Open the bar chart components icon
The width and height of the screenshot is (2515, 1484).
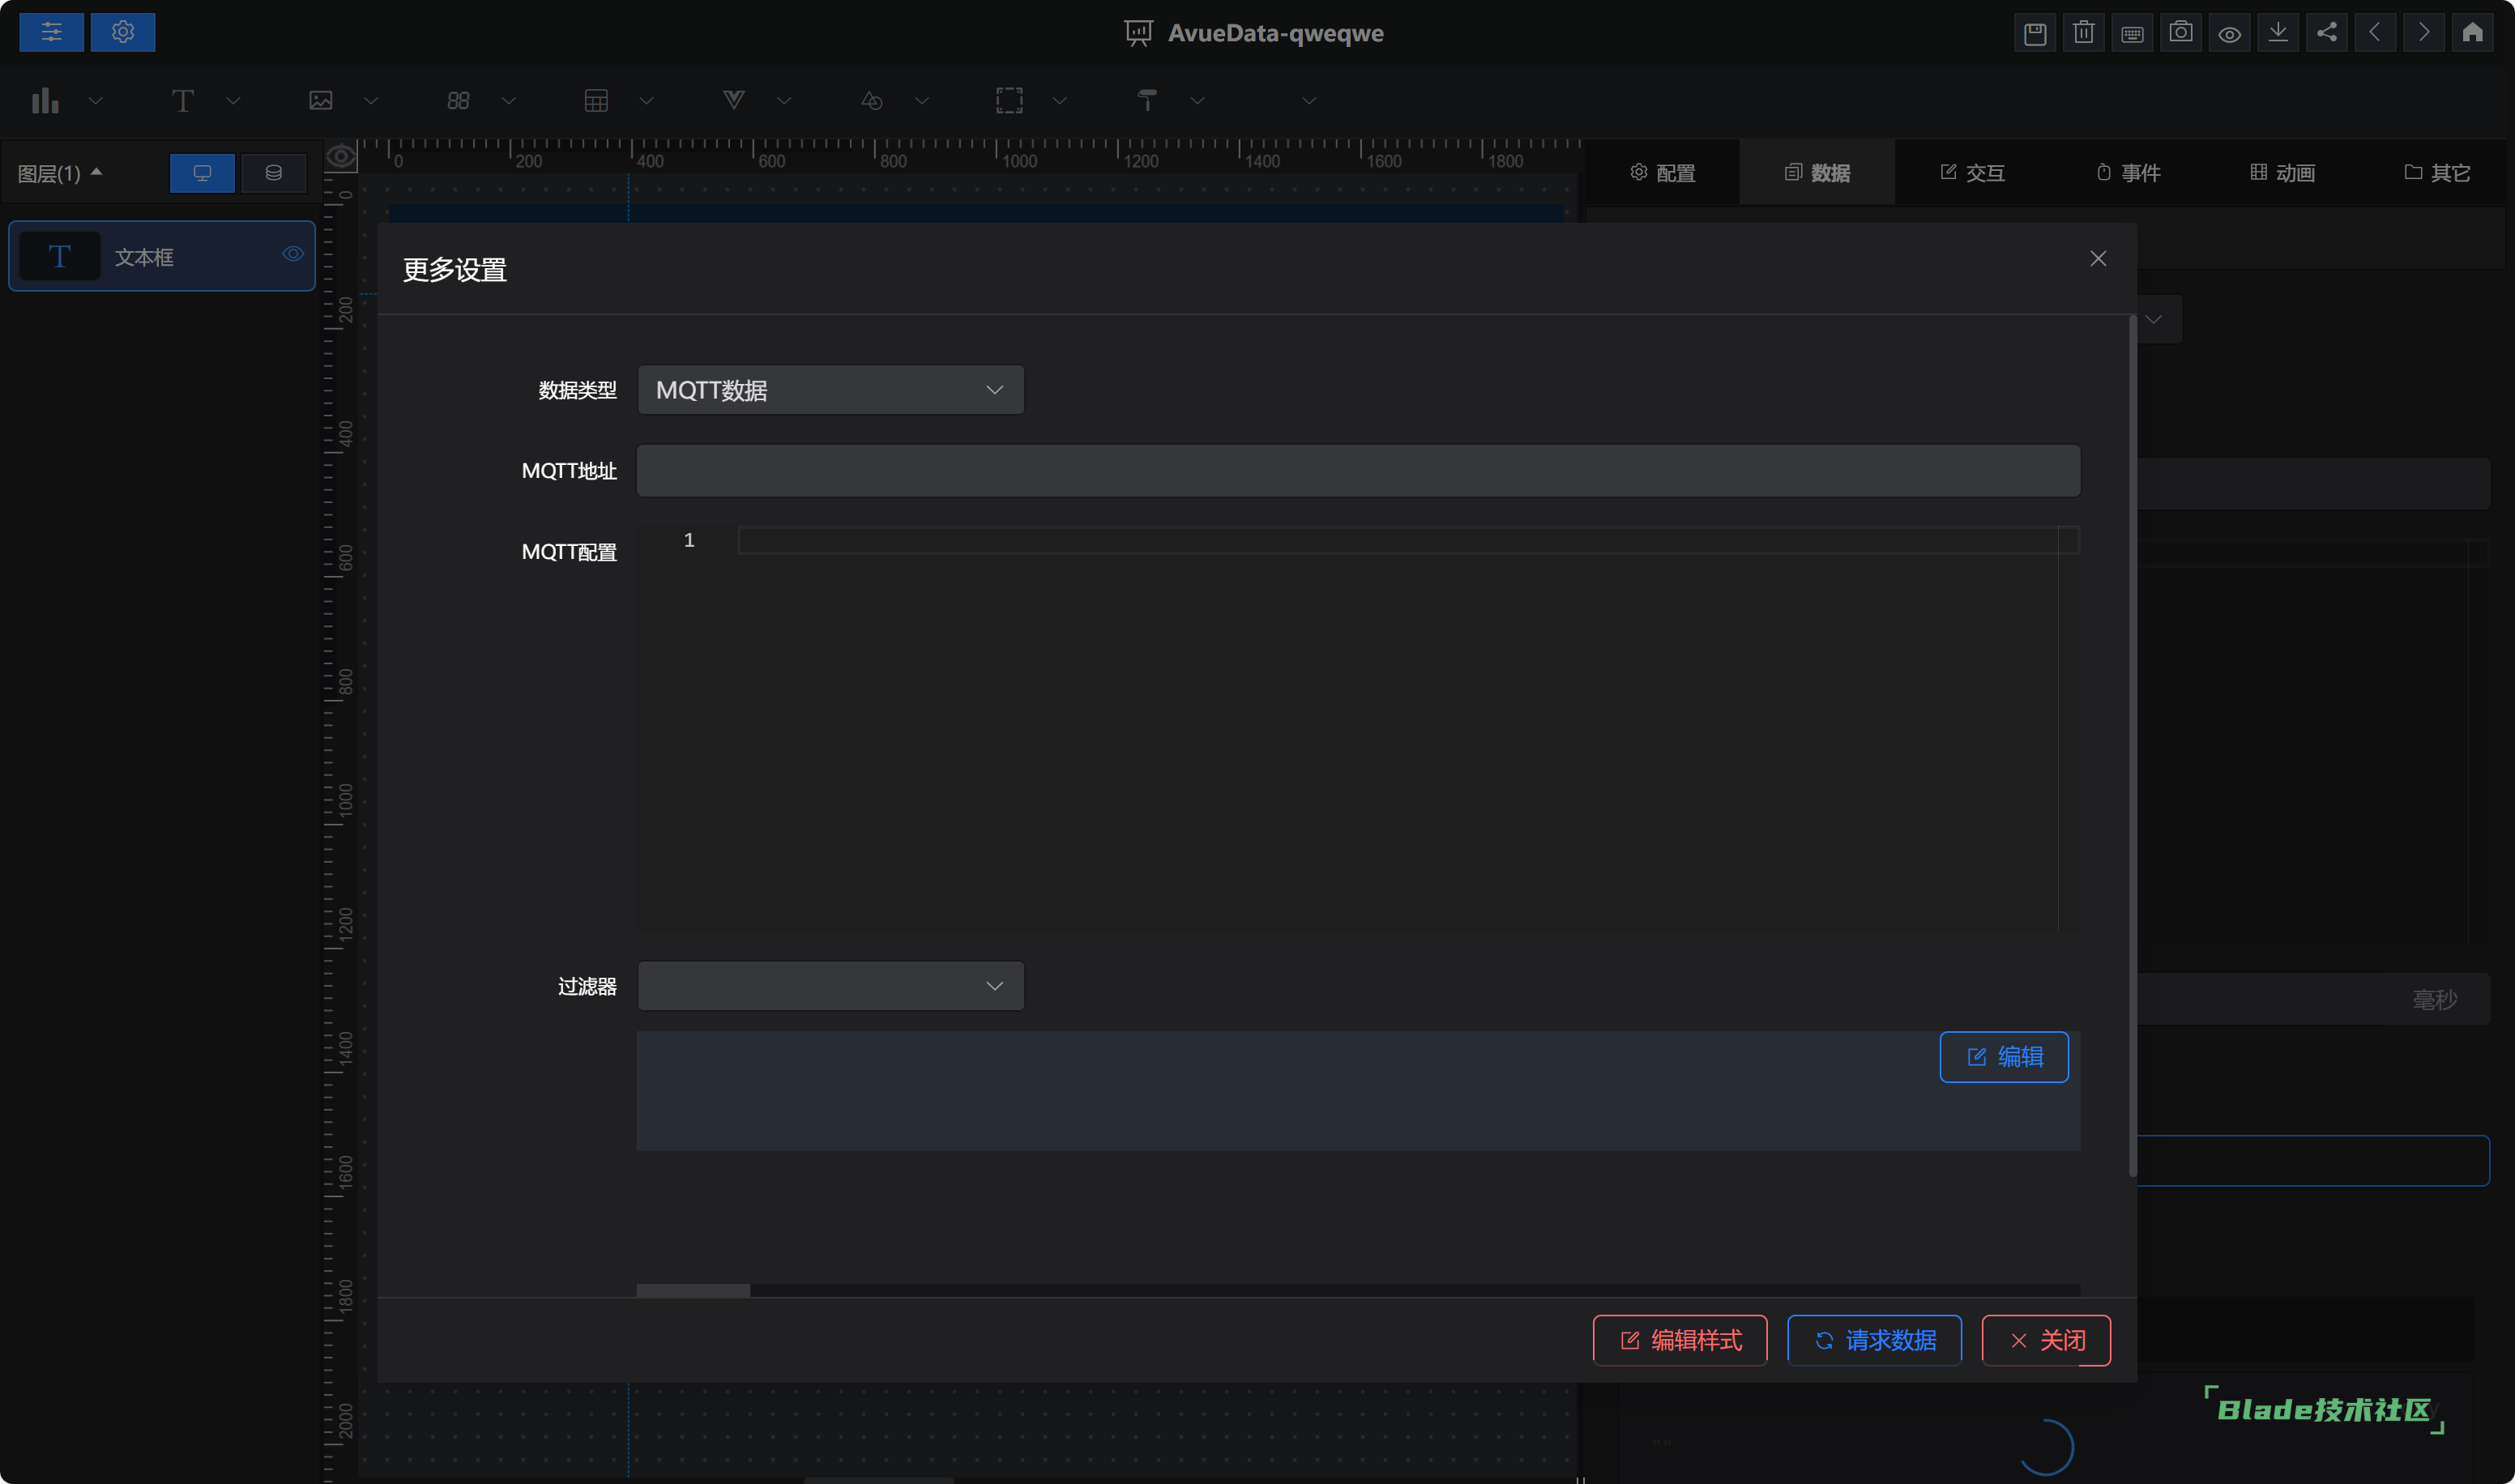click(45, 100)
